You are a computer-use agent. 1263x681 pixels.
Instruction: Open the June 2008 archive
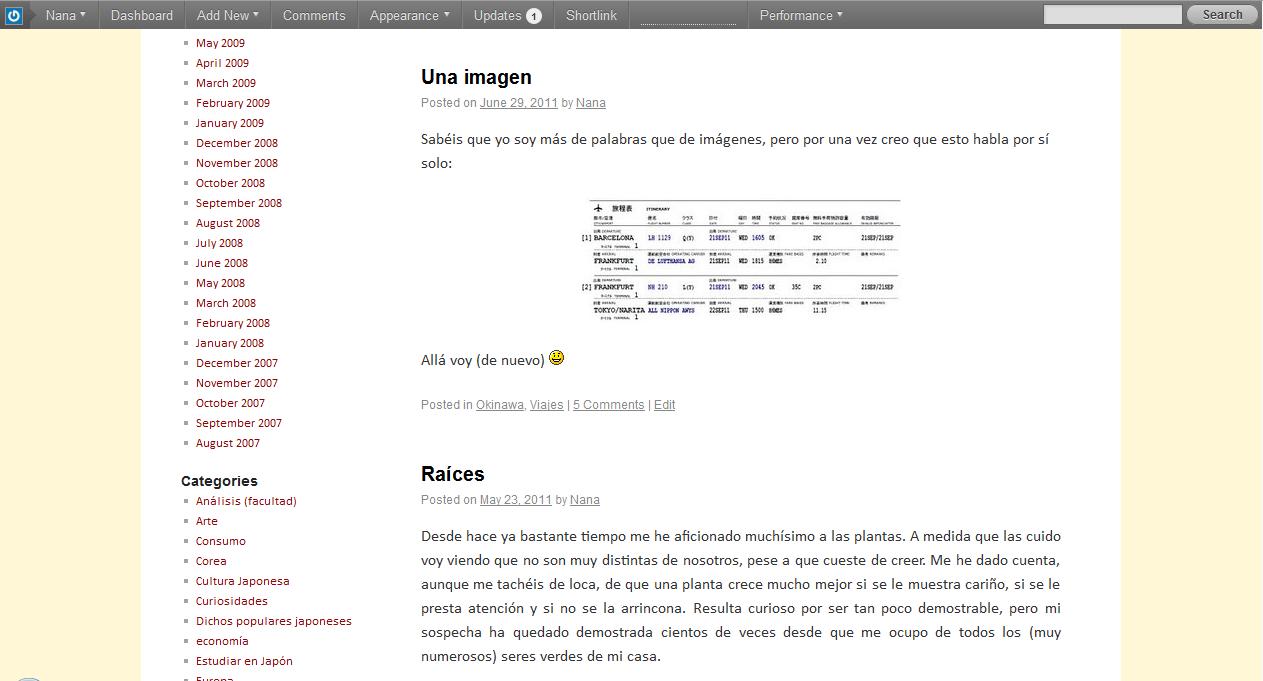click(222, 263)
